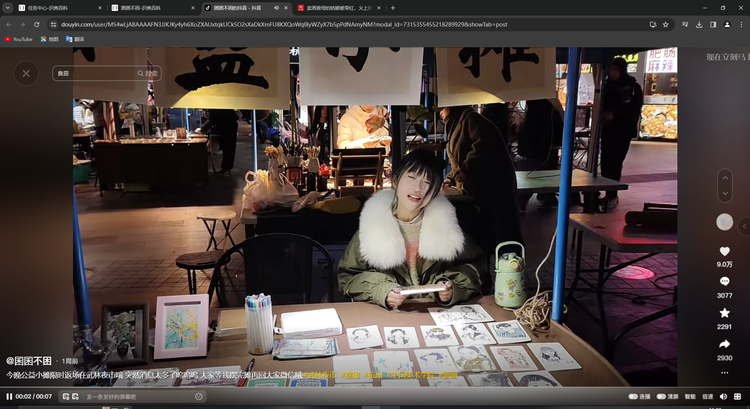Open the author's round avatar
This screenshot has width=750, height=409.
[x=725, y=222]
